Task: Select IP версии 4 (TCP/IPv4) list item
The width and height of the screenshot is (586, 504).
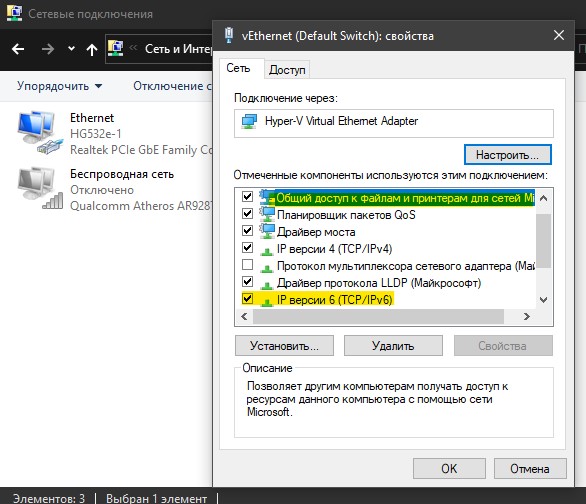Action: [x=334, y=249]
